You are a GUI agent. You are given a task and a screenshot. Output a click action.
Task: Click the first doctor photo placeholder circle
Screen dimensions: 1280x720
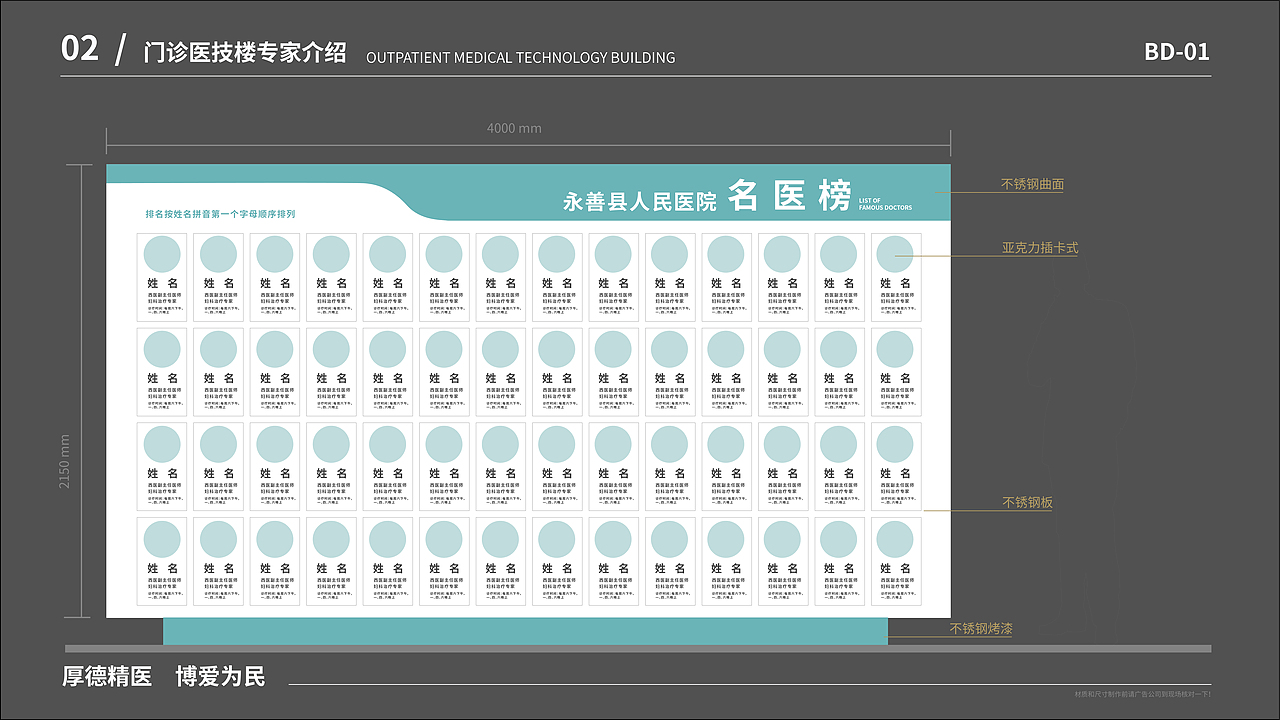coord(161,253)
